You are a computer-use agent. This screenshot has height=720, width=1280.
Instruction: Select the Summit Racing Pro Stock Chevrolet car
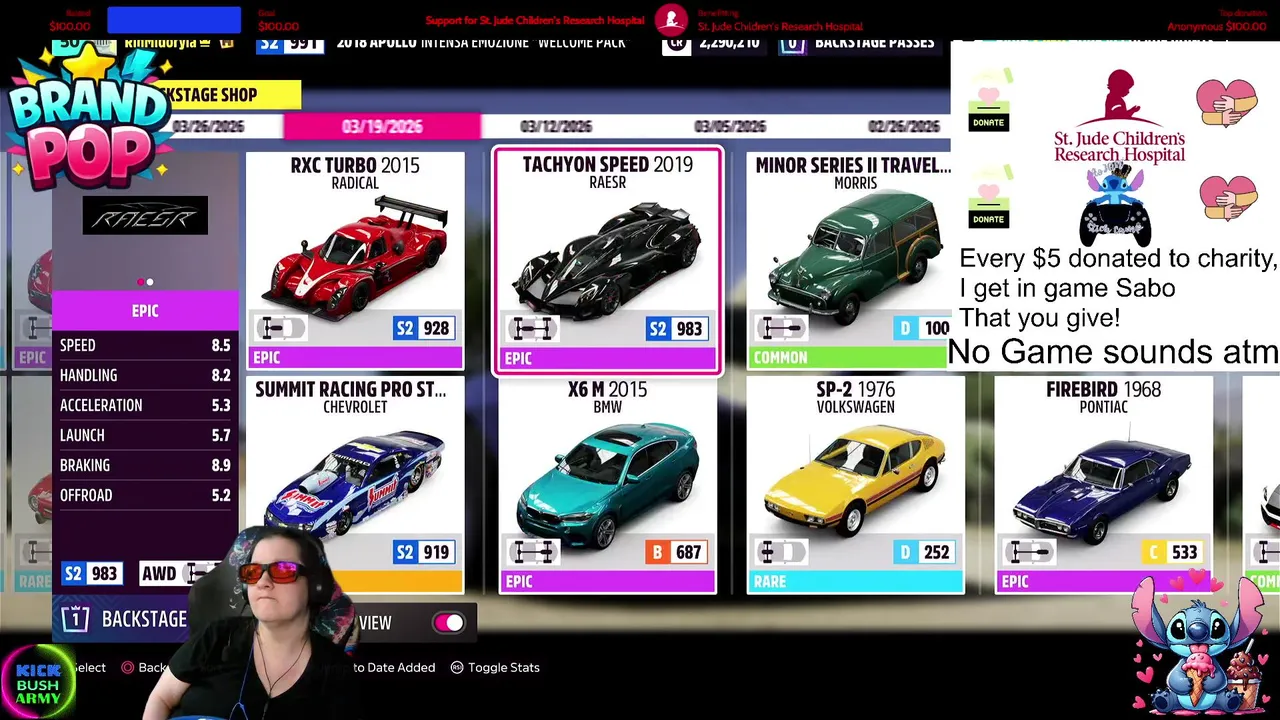[355, 485]
